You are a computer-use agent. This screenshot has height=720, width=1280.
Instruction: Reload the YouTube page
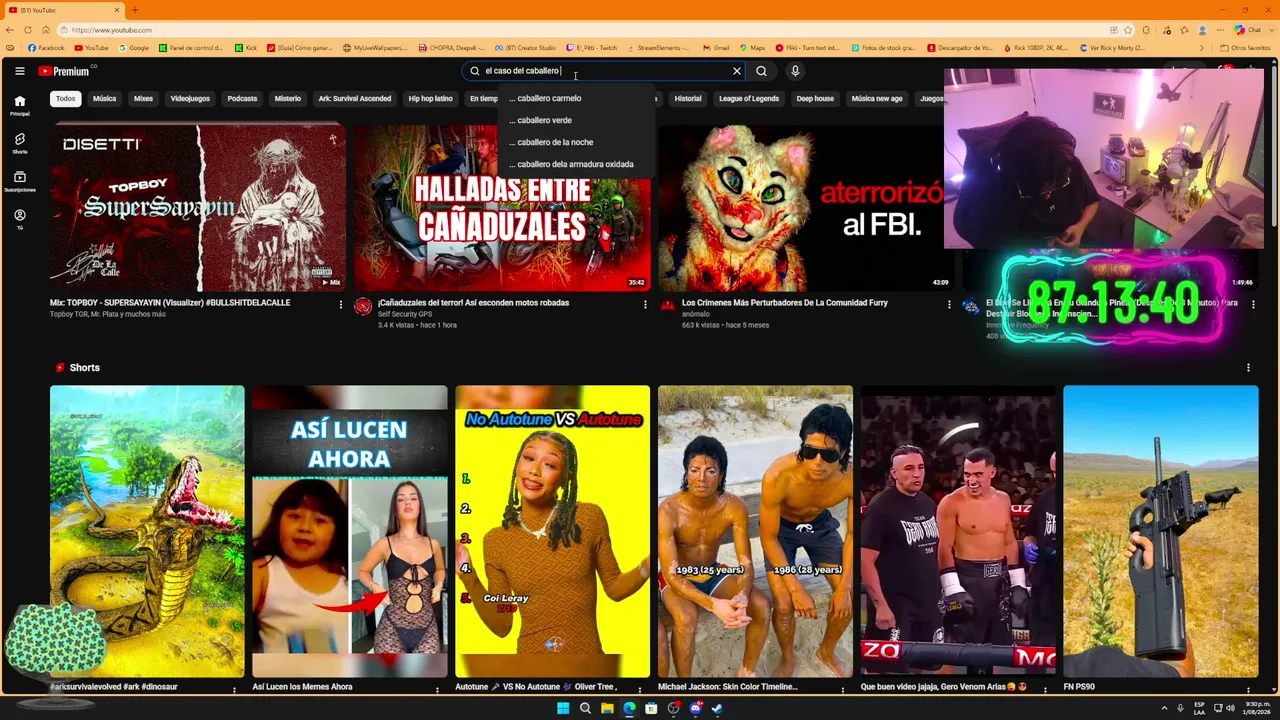tap(27, 30)
